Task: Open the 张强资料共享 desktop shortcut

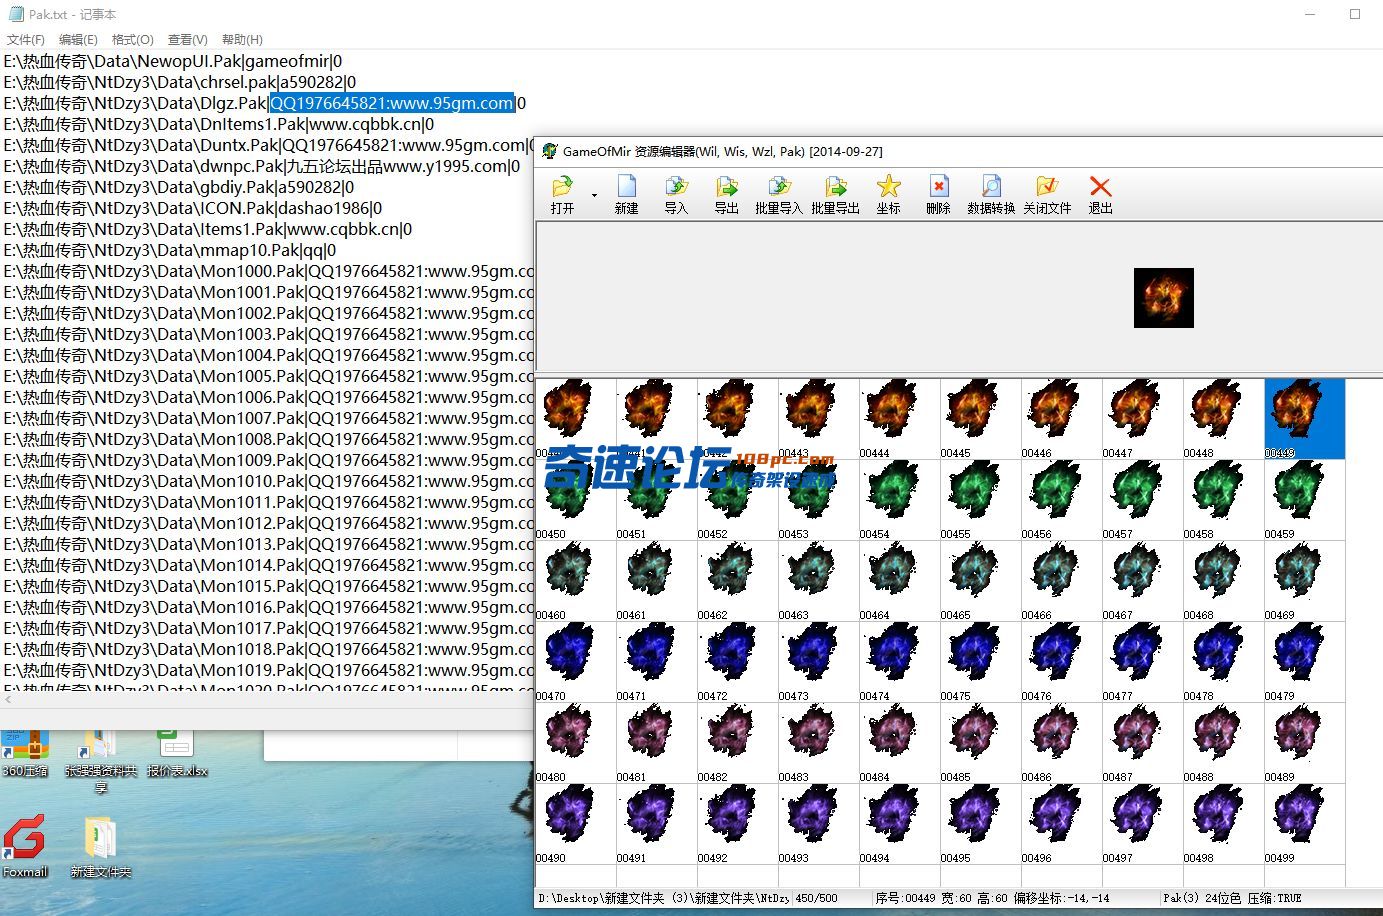Action: pos(101,762)
